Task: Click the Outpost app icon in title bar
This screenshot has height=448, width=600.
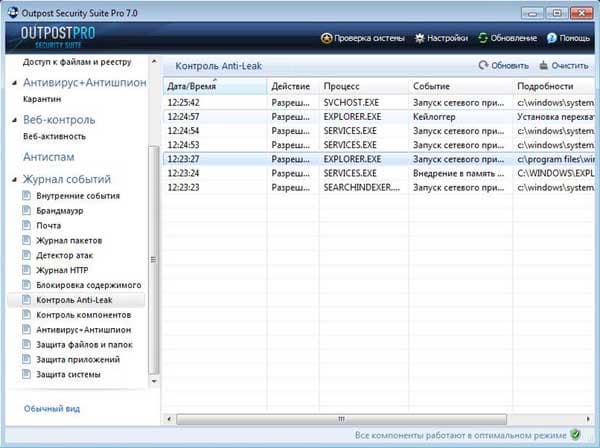Action: click(13, 12)
